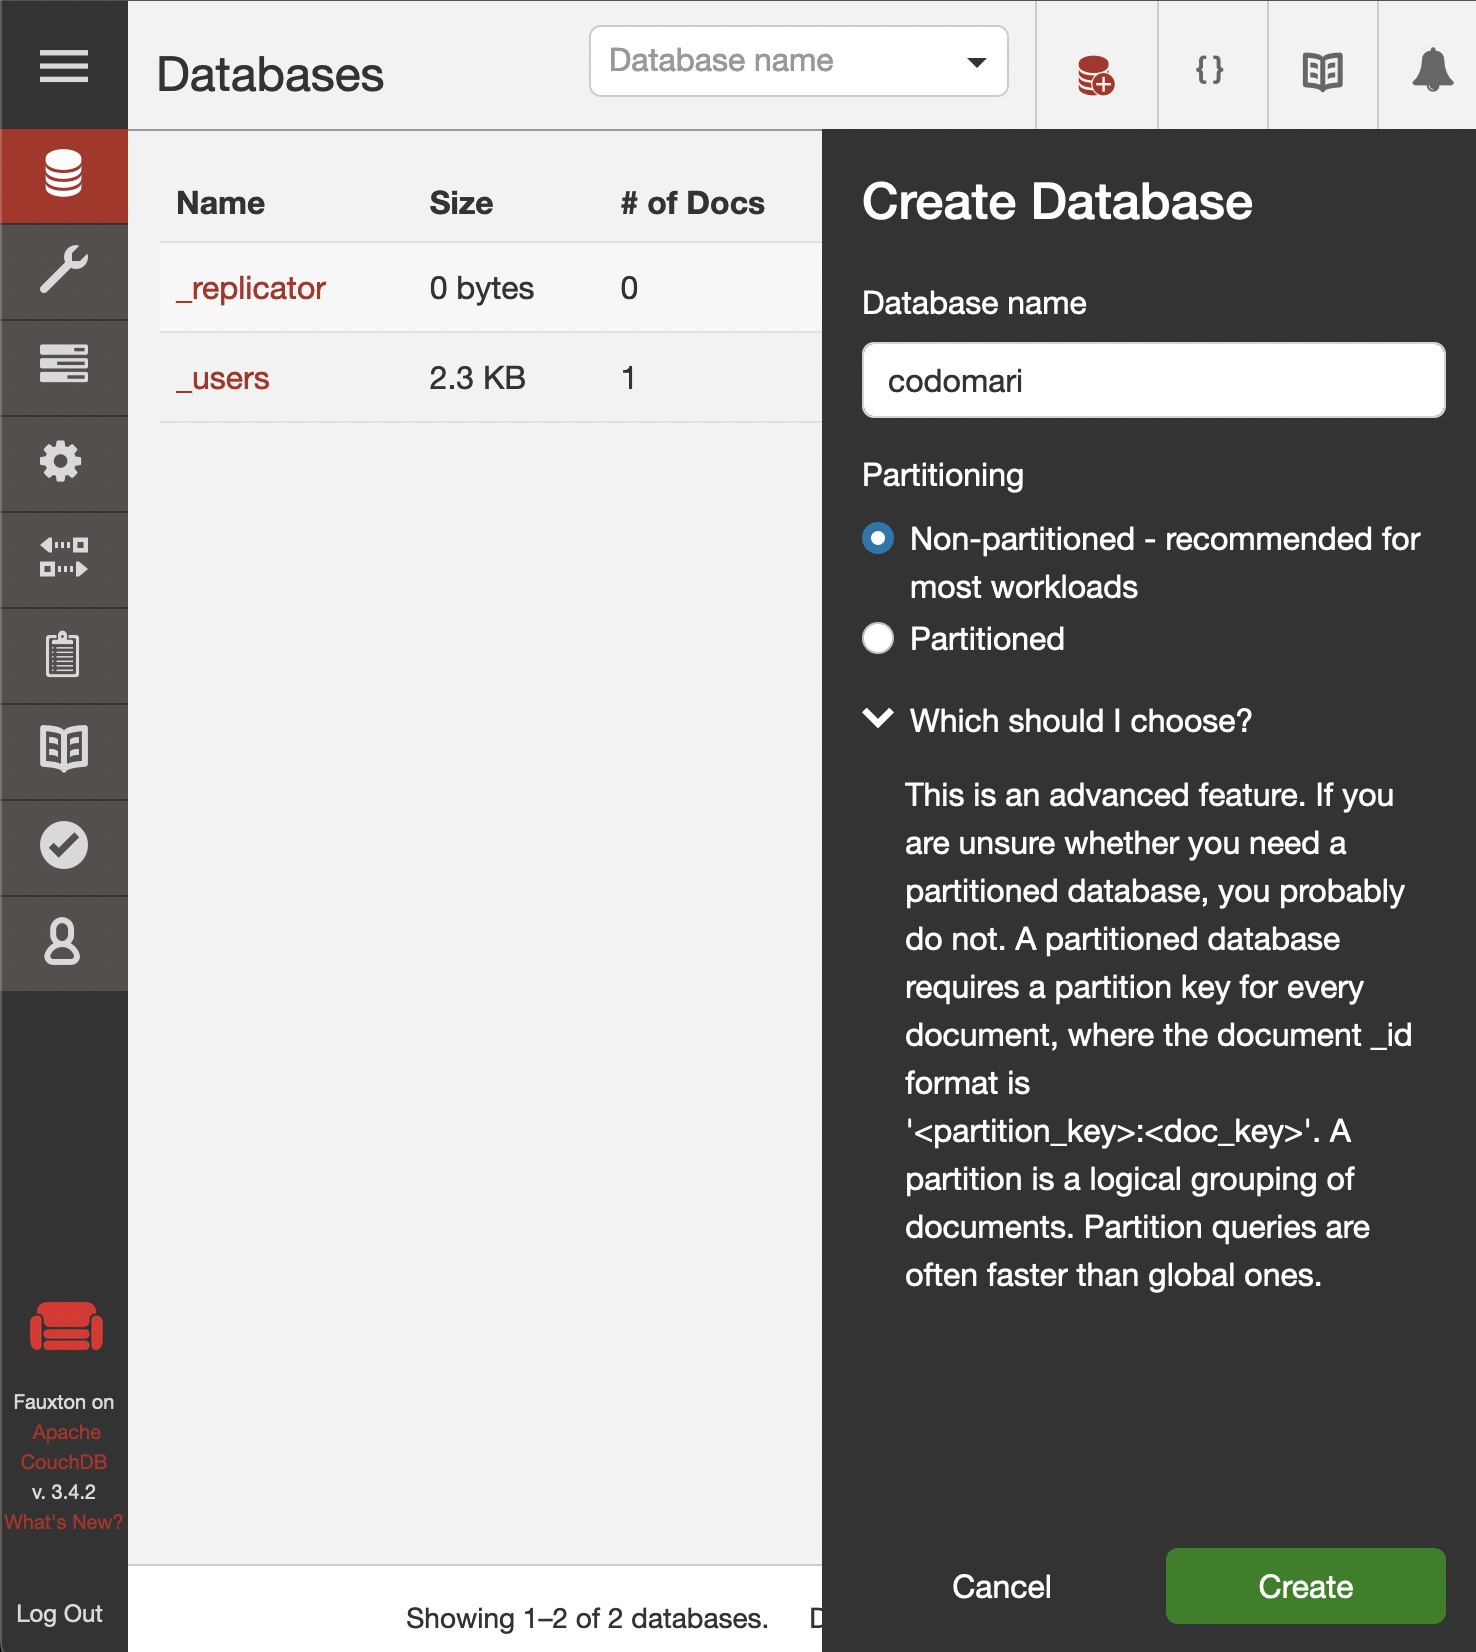Click the '# of Docs' column header

tap(692, 203)
